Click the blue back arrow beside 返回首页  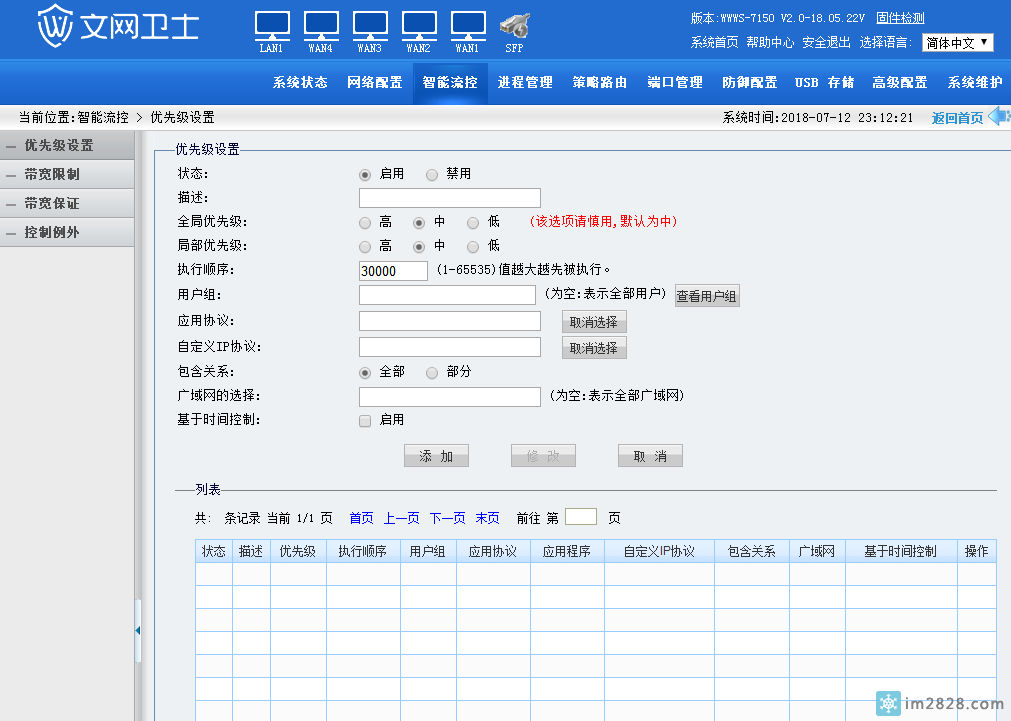tap(999, 116)
